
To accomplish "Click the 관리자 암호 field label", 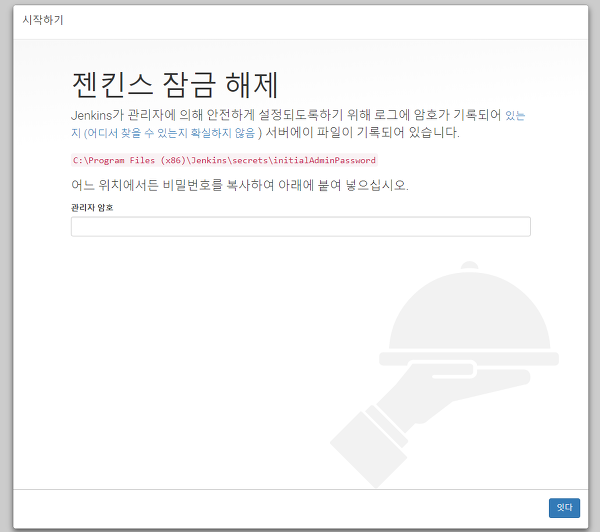I will pyautogui.click(x=92, y=207).
